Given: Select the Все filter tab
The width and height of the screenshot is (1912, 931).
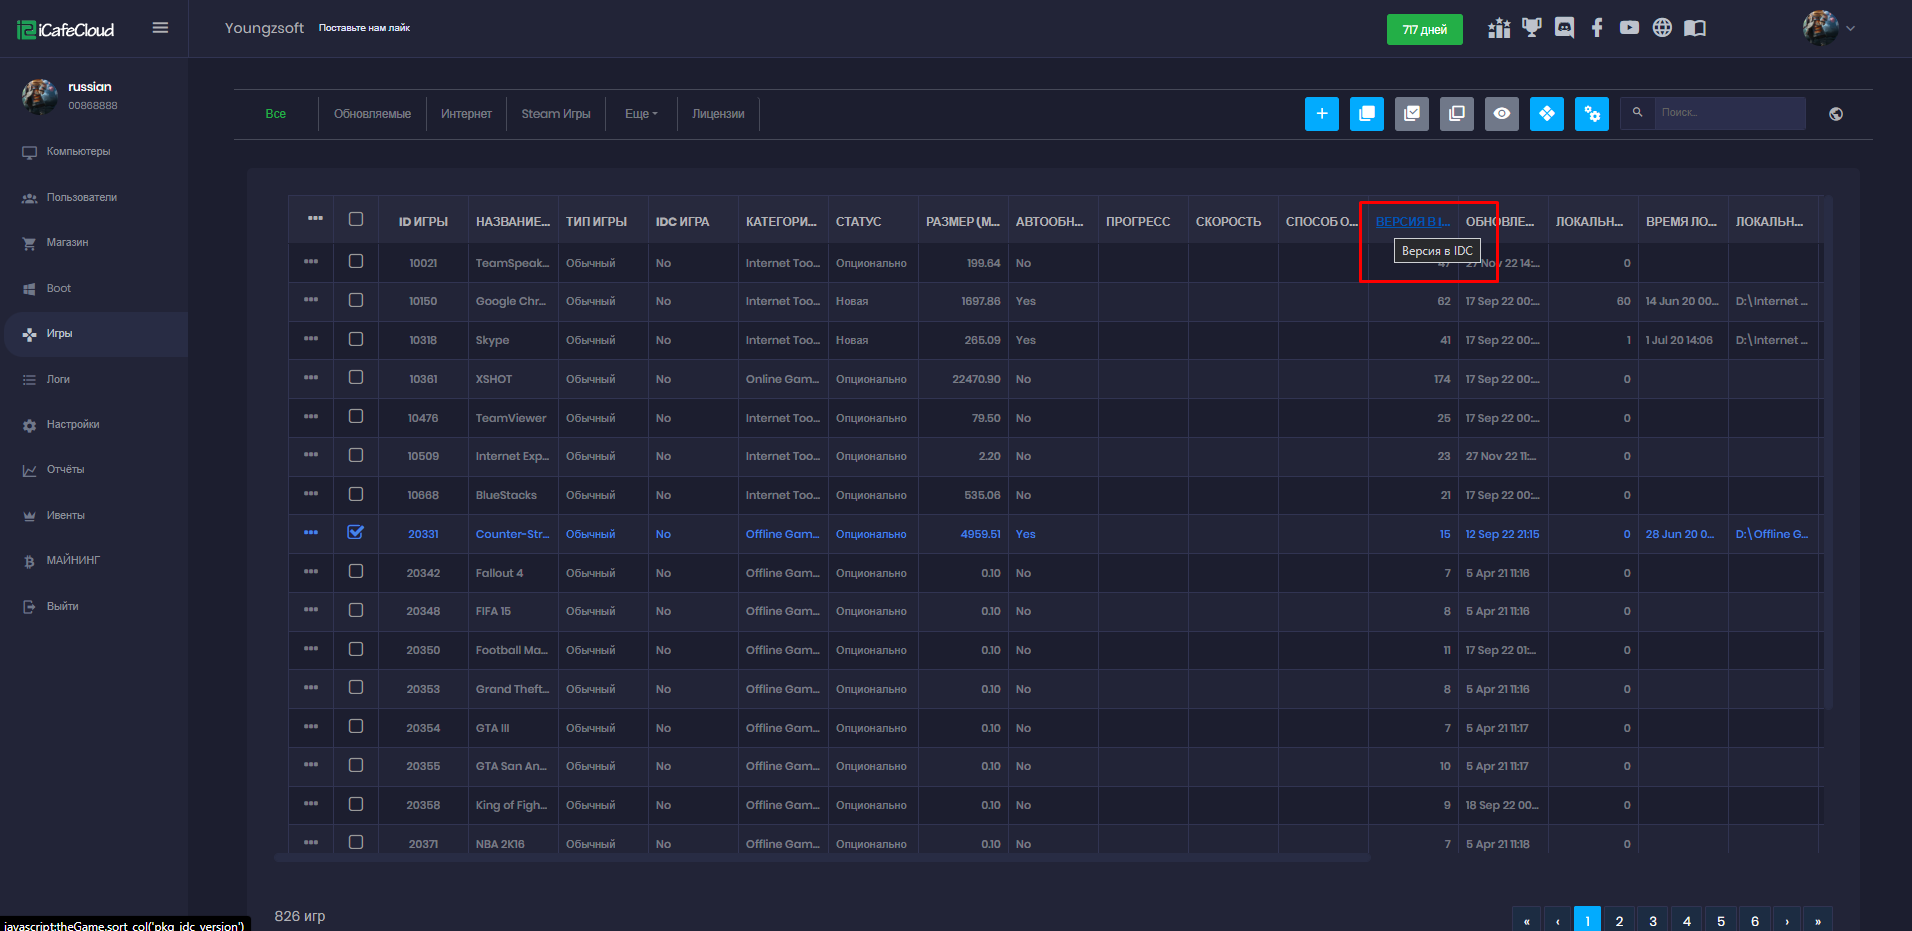Looking at the screenshot, I should pos(276,114).
